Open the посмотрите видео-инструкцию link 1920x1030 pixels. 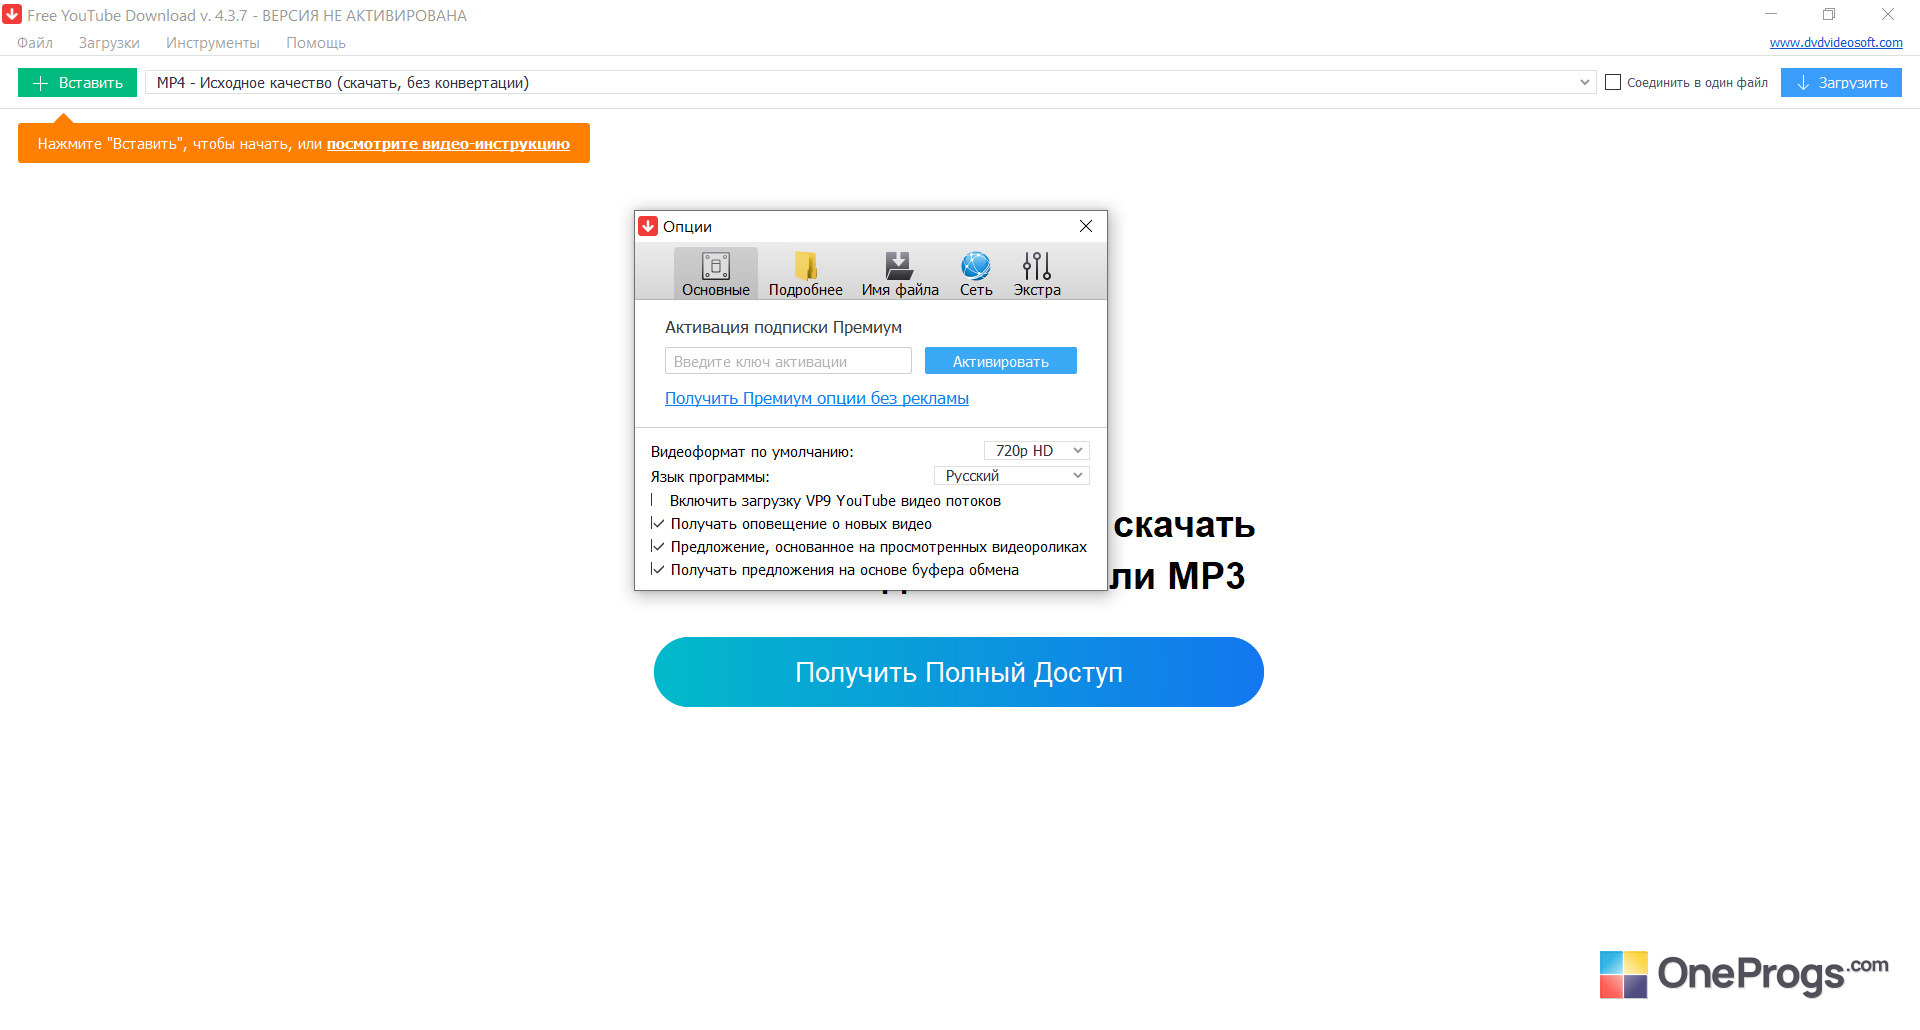pyautogui.click(x=448, y=144)
